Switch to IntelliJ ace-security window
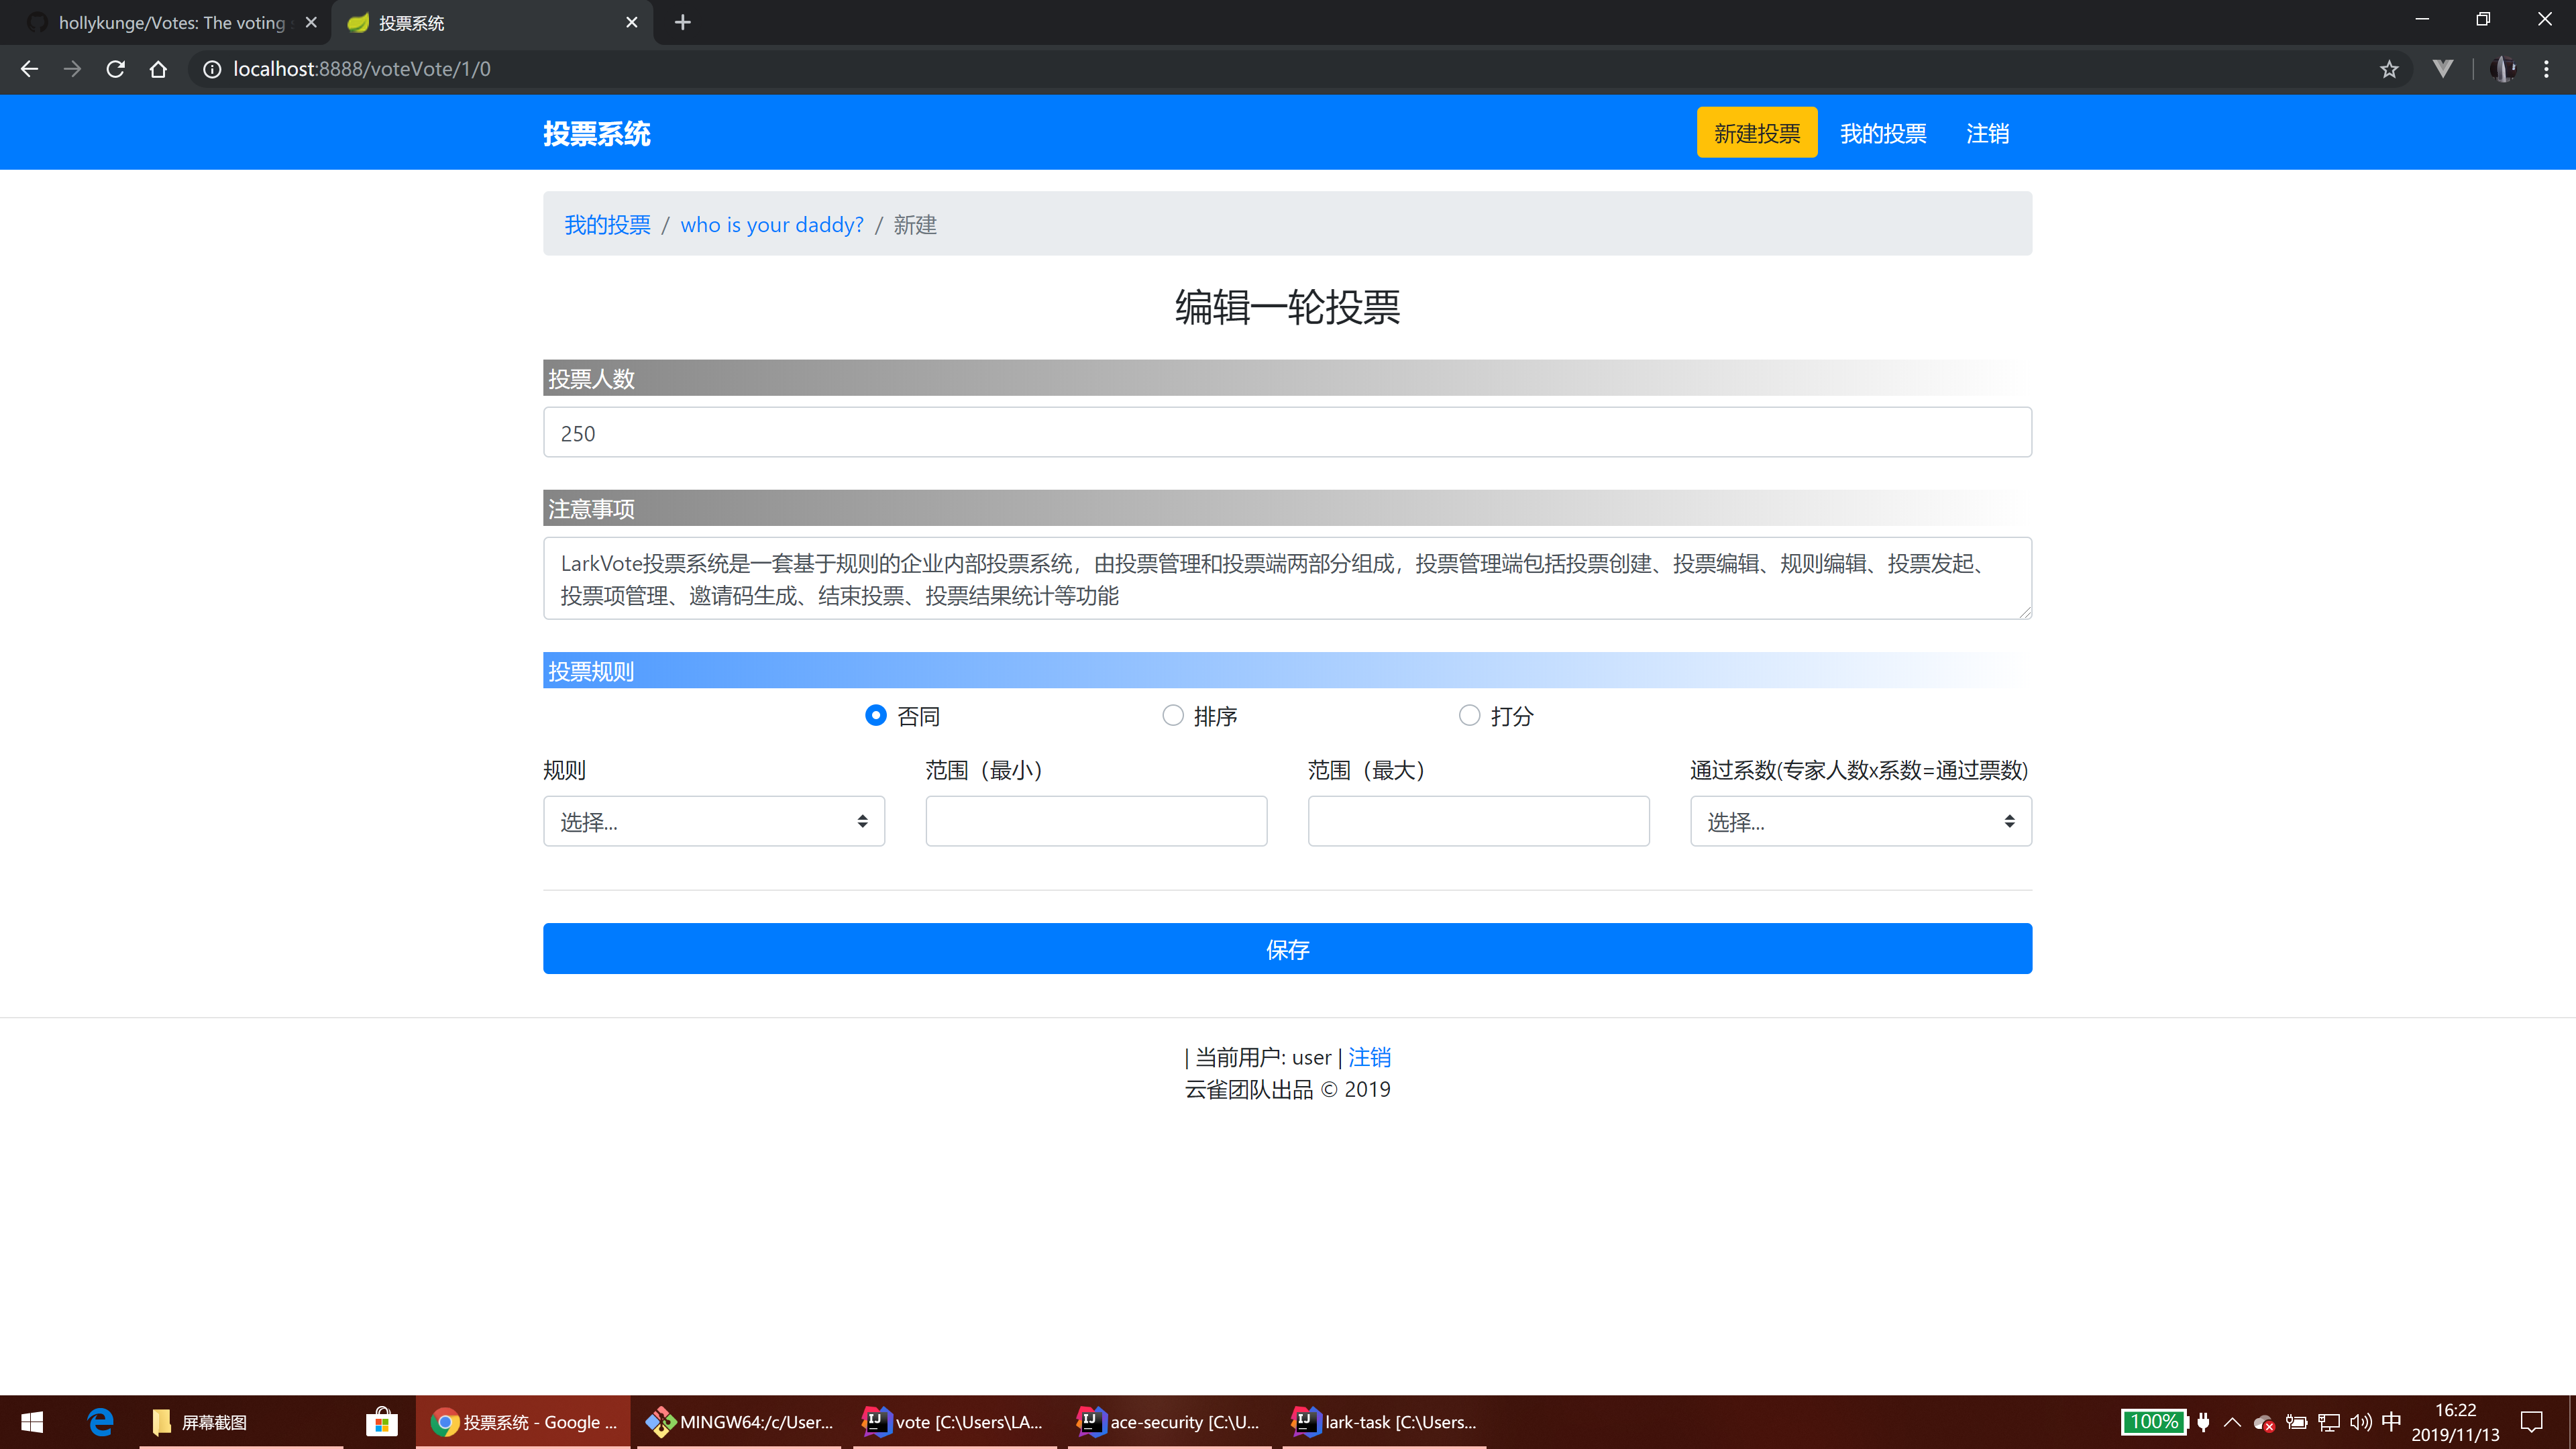Screen dimensions: 2576x1449 1168,1421
